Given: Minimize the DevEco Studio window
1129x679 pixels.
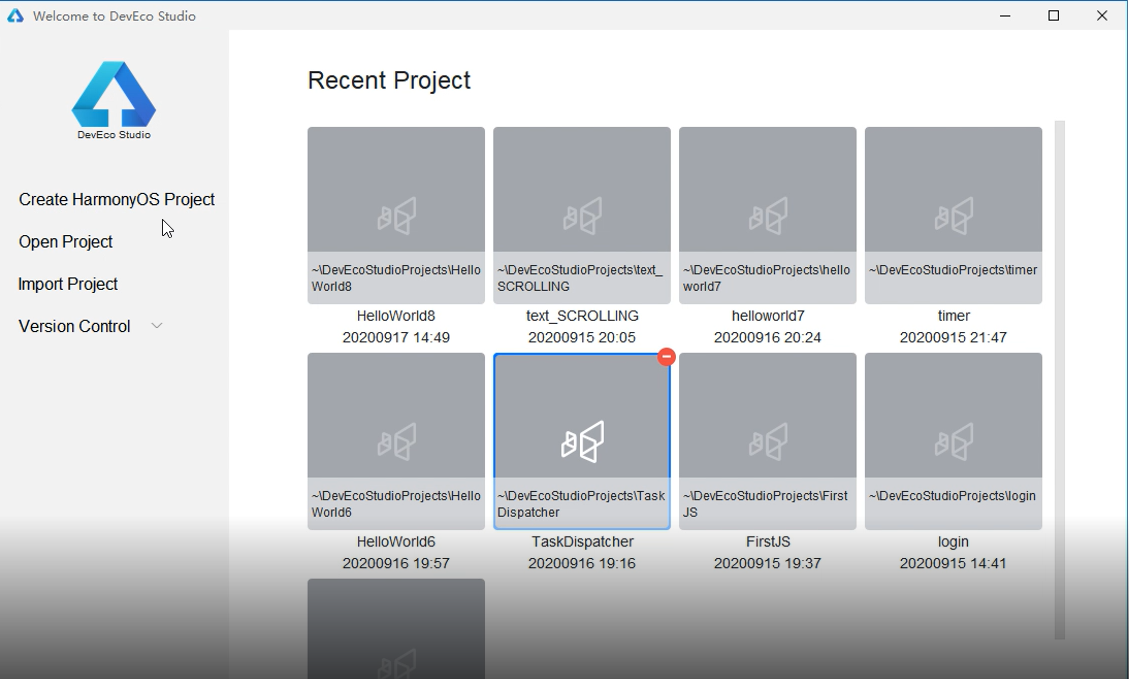Looking at the screenshot, I should (1005, 16).
